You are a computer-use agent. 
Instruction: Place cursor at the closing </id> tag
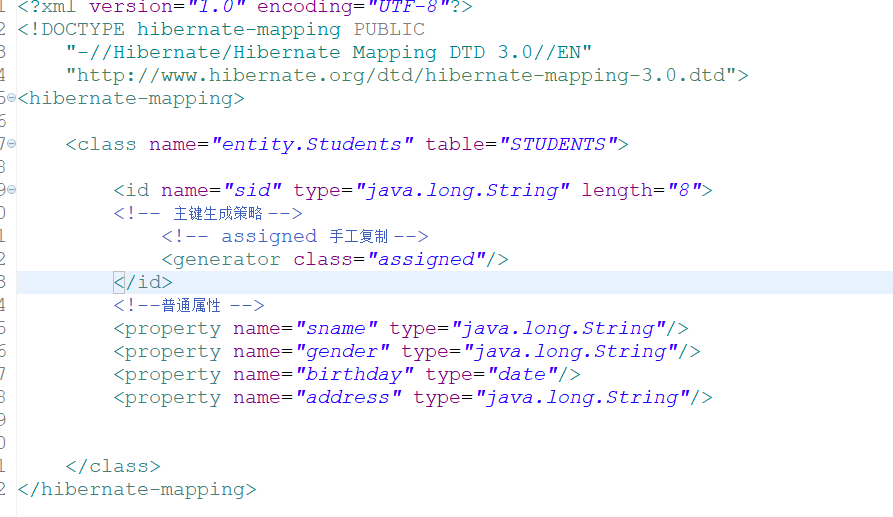pyautogui.click(x=143, y=282)
